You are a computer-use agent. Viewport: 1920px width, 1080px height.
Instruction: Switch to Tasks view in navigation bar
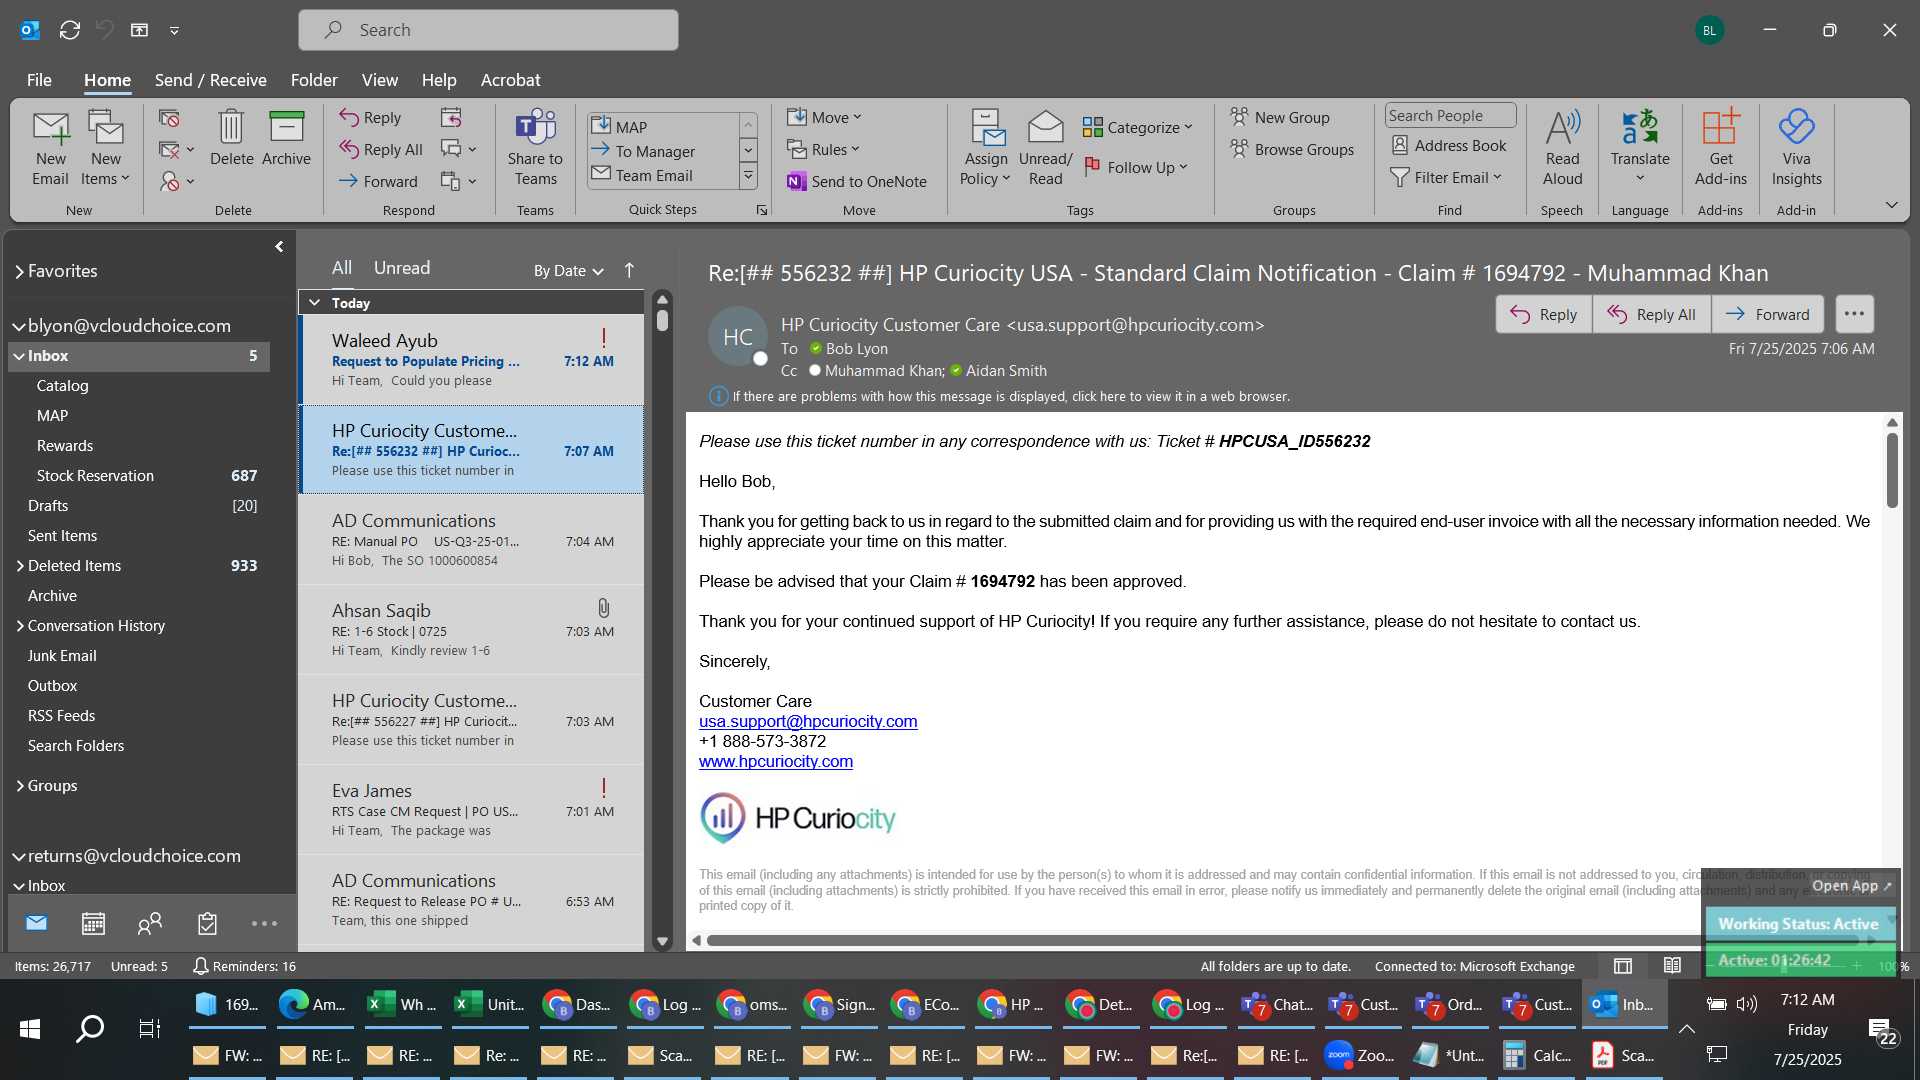(207, 923)
